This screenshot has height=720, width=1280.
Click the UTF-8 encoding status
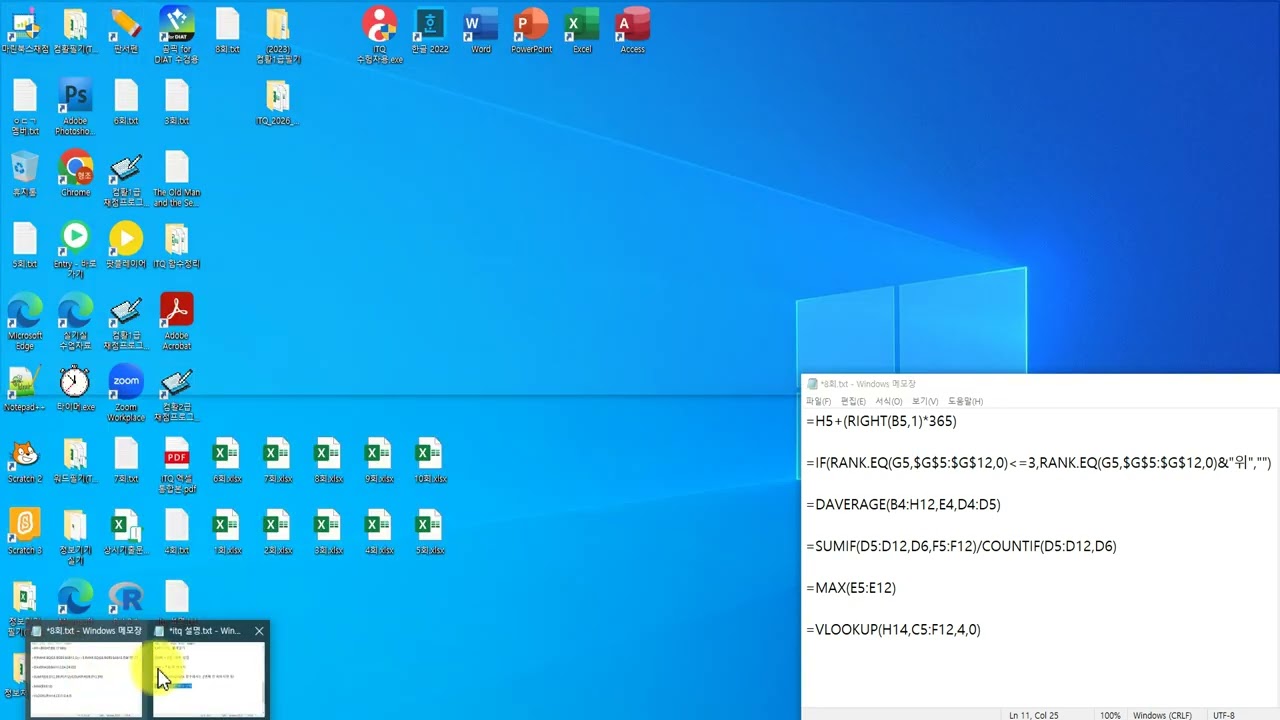pyautogui.click(x=1224, y=715)
